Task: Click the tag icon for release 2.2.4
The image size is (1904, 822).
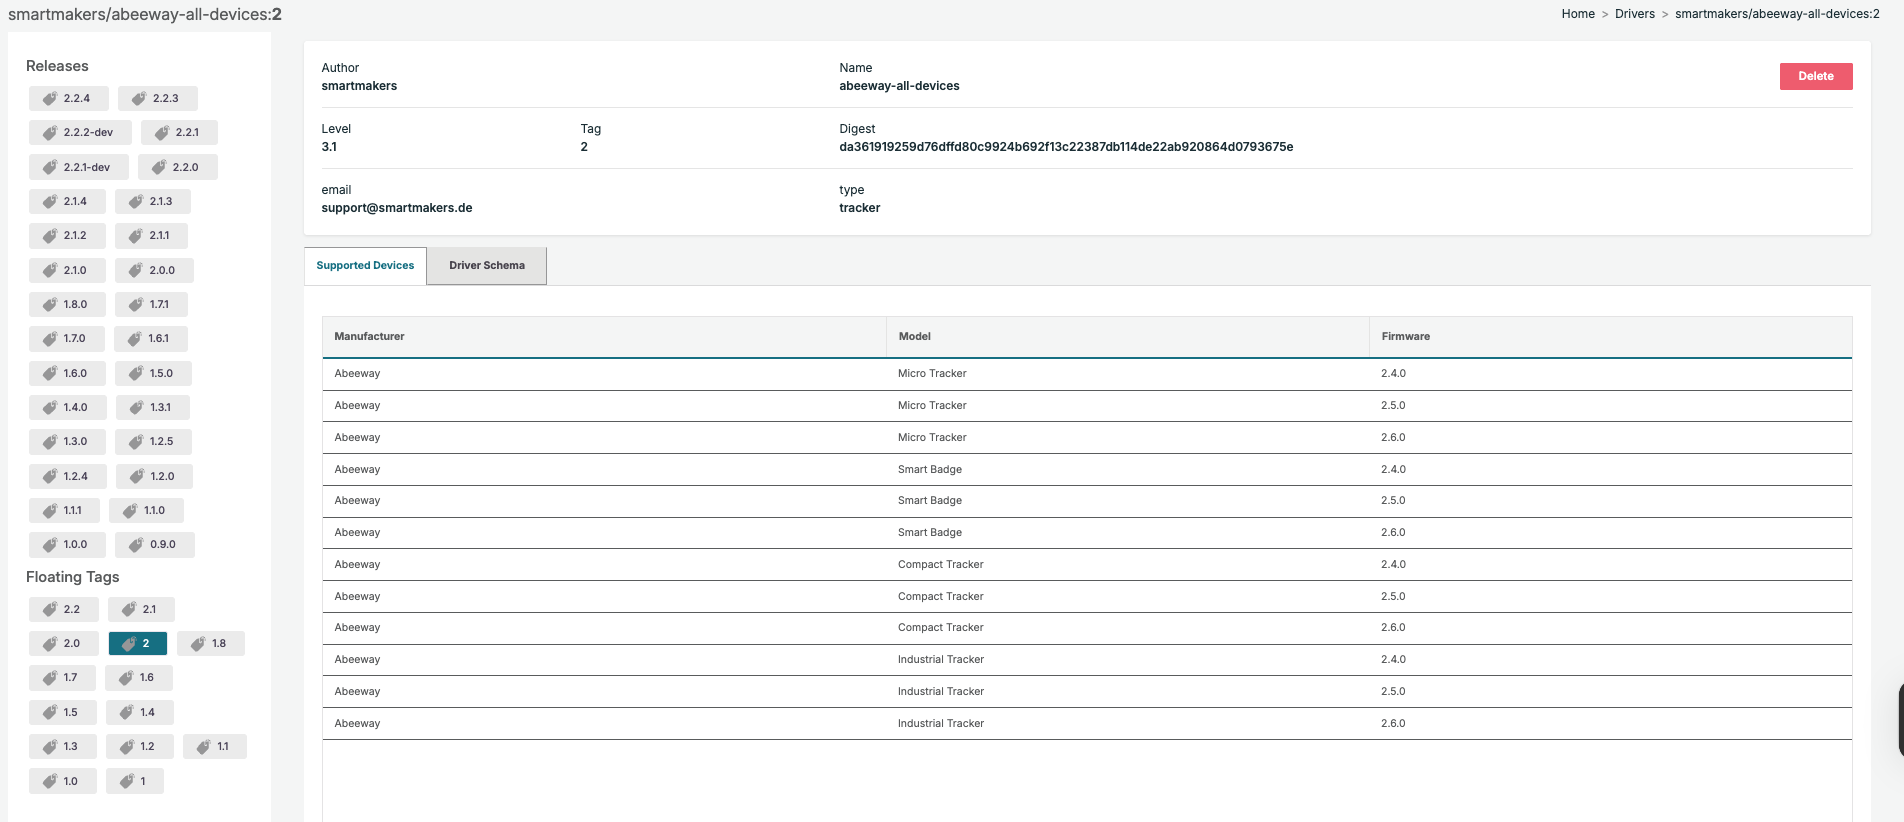Action: [50, 98]
